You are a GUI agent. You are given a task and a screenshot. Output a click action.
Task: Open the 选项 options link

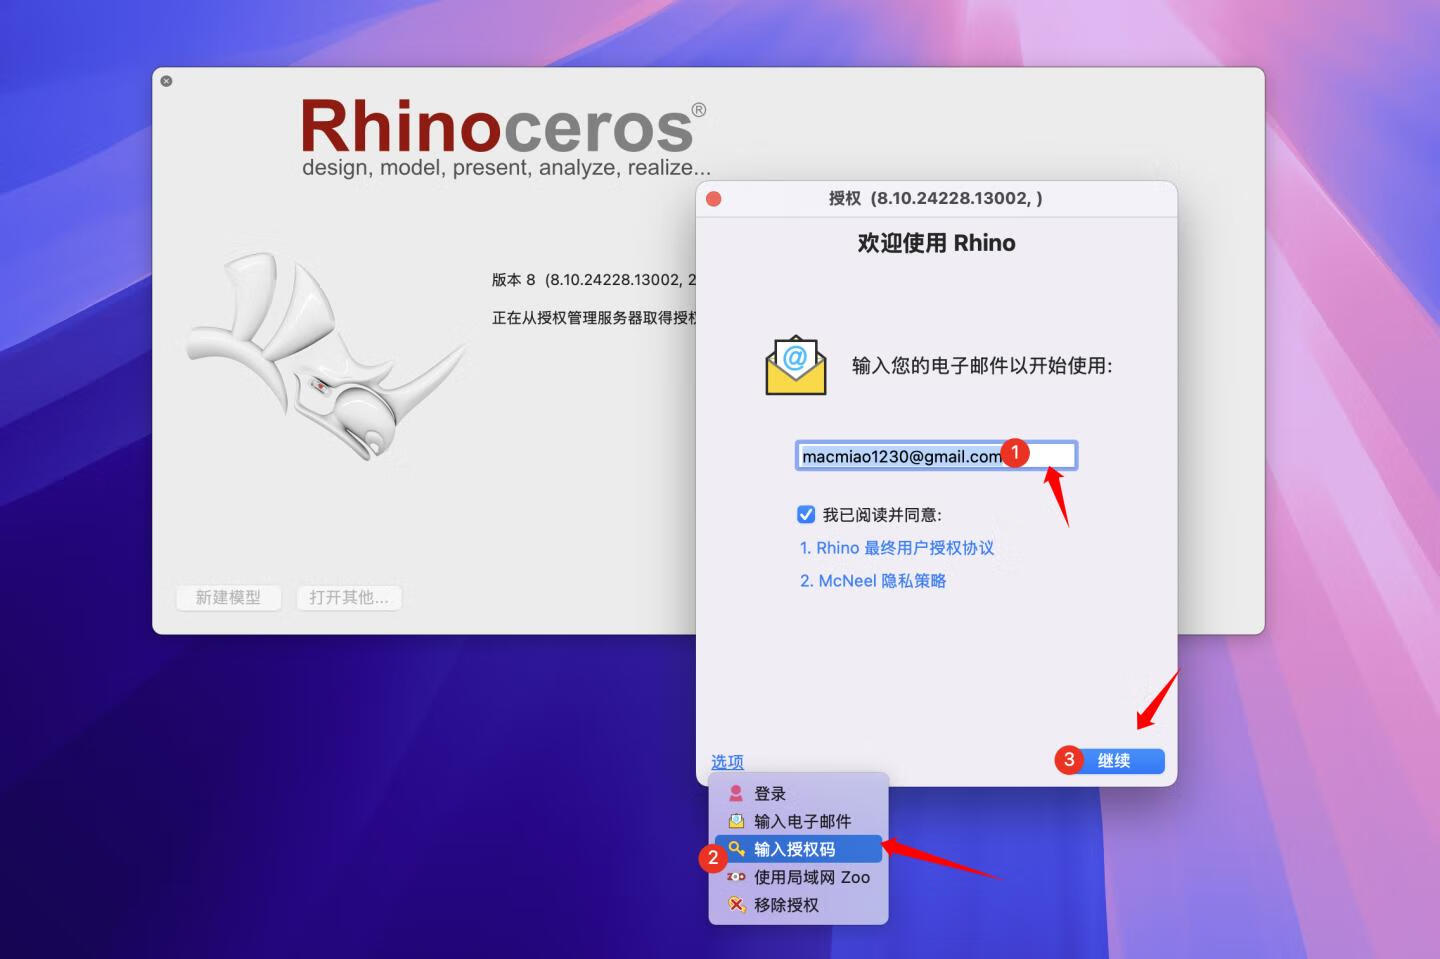[727, 762]
